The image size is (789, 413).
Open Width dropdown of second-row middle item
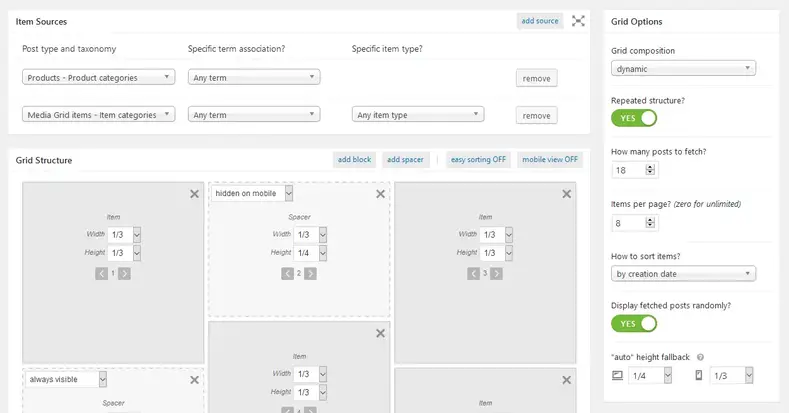pyautogui.click(x=310, y=374)
